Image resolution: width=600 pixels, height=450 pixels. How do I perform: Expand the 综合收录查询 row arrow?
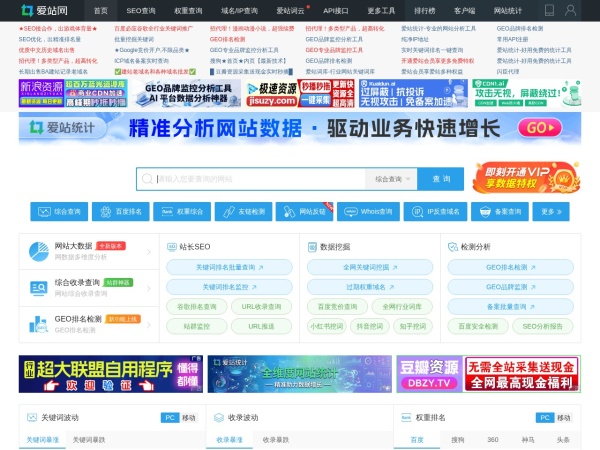(149, 288)
